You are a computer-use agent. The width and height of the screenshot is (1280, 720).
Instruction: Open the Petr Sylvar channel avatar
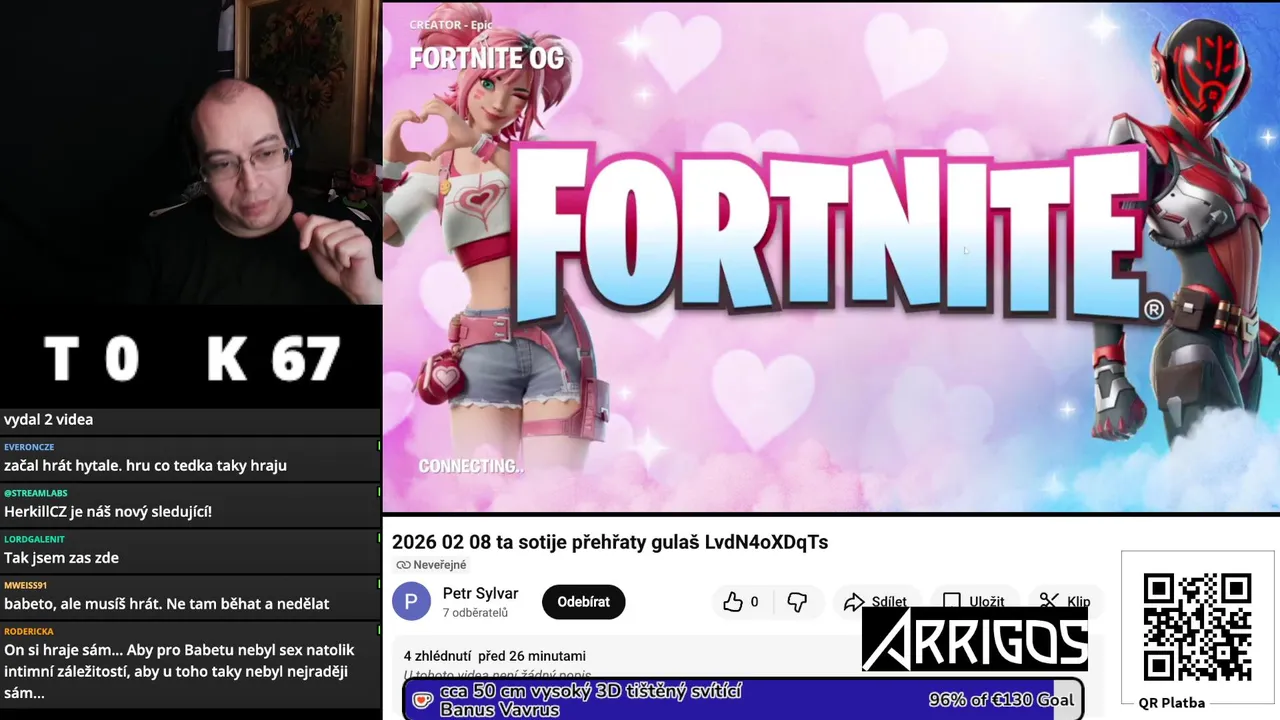[411, 602]
